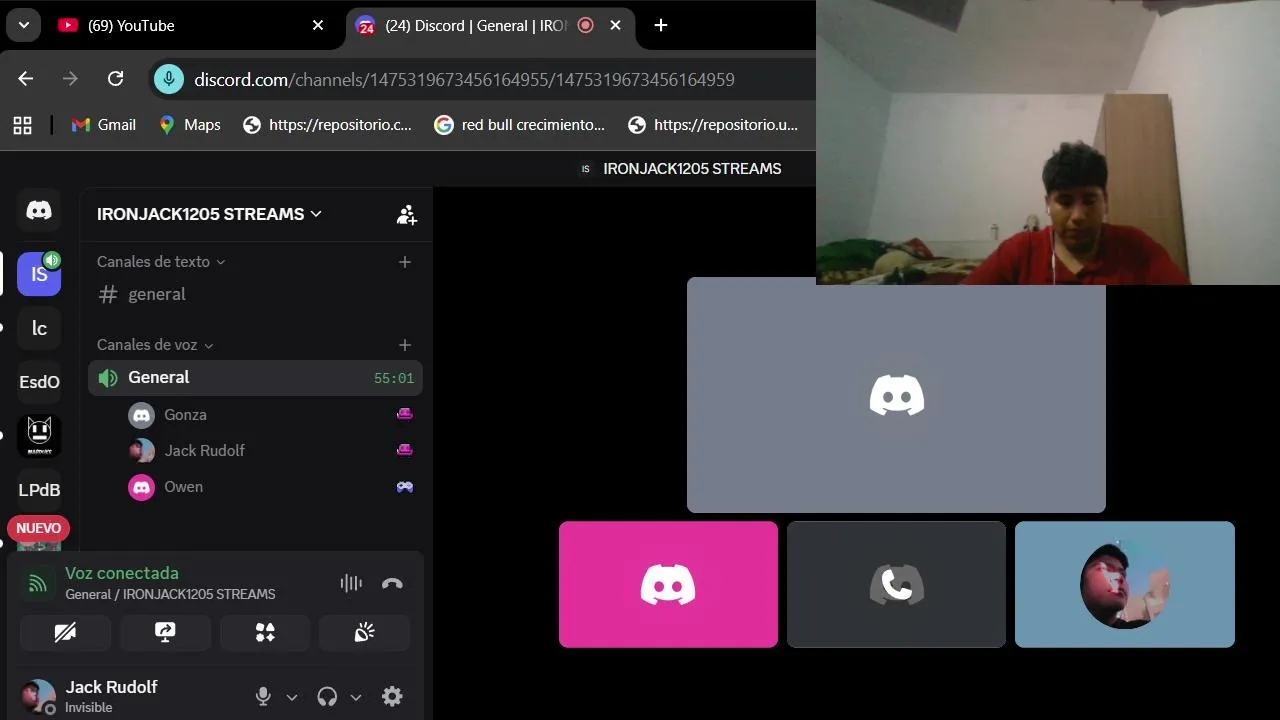Open the general text channel

[255, 294]
